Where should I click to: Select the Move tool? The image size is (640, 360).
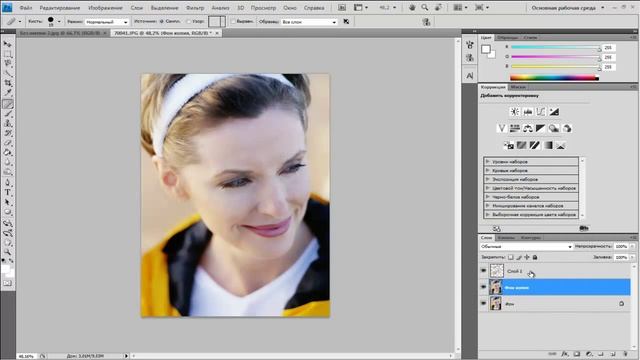[x=8, y=44]
